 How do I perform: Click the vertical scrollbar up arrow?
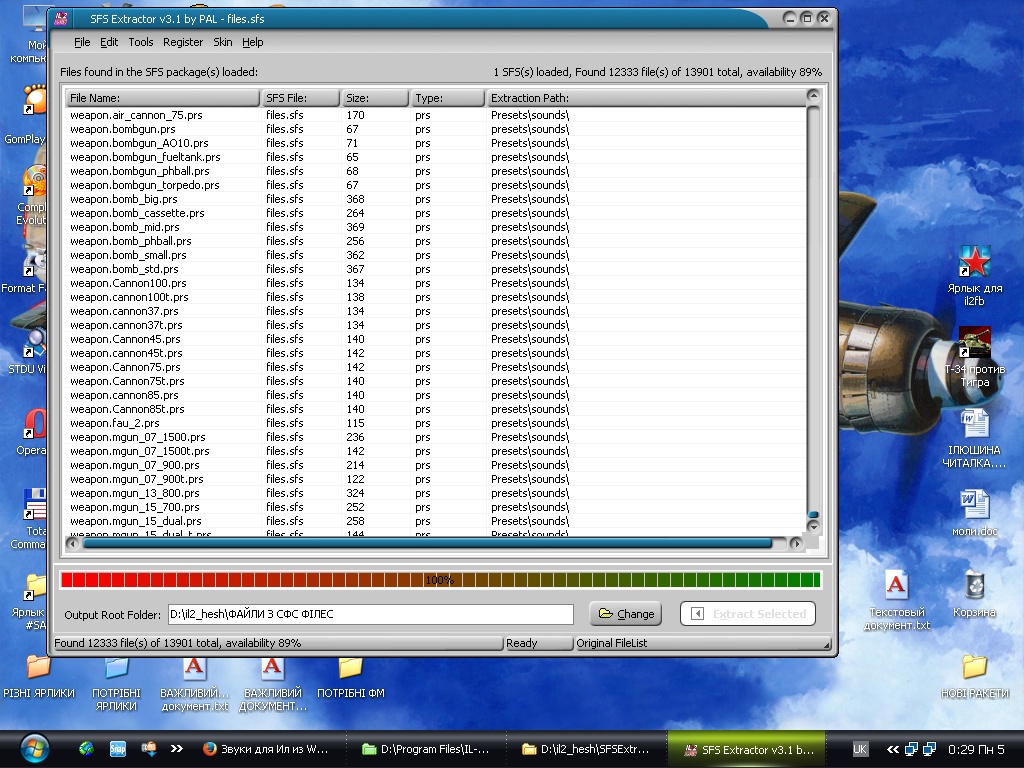[813, 96]
